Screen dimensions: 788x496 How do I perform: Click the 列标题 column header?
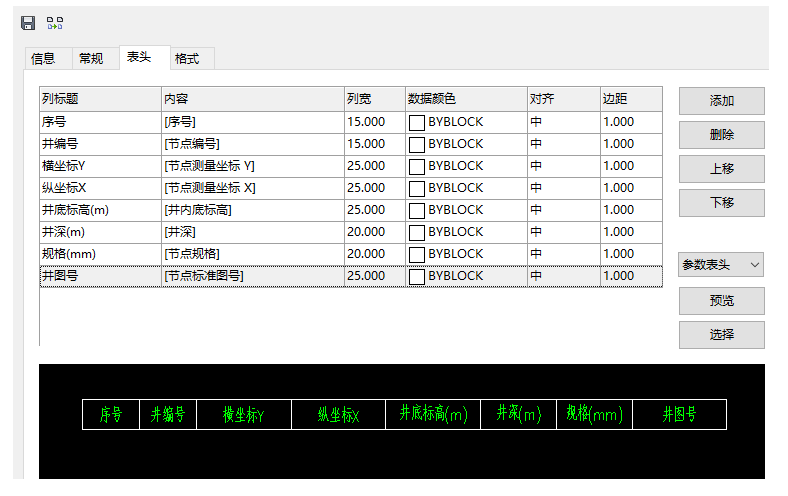(x=100, y=99)
